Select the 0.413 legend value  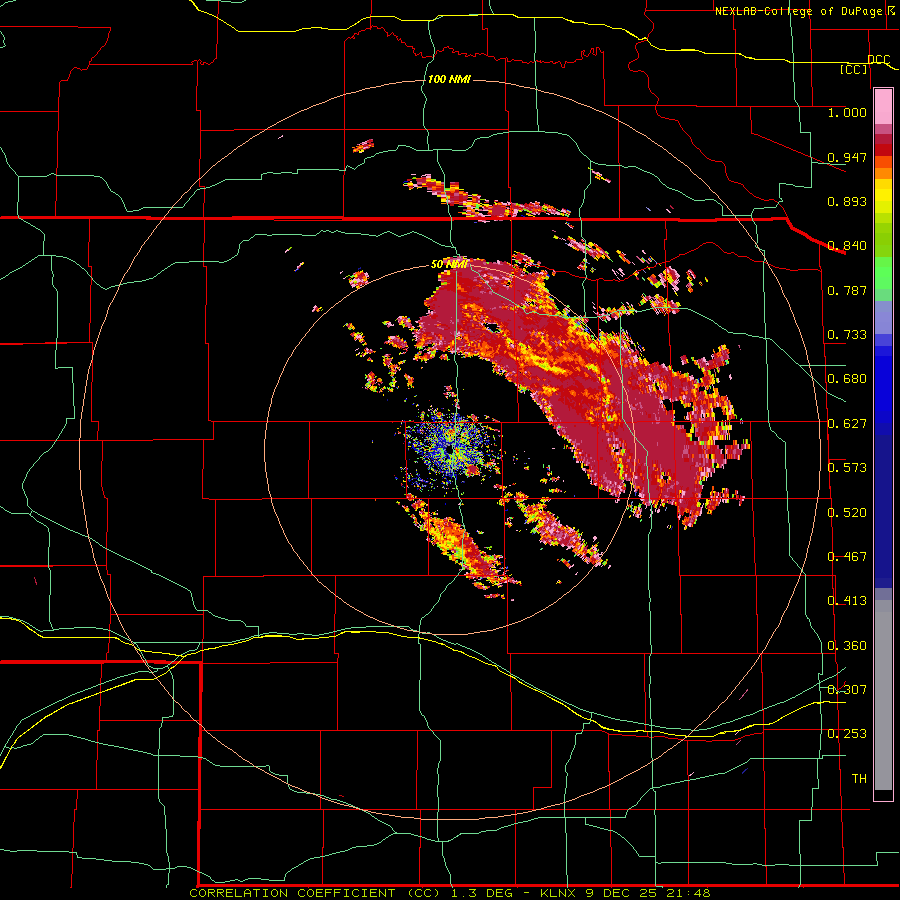[x=847, y=601]
